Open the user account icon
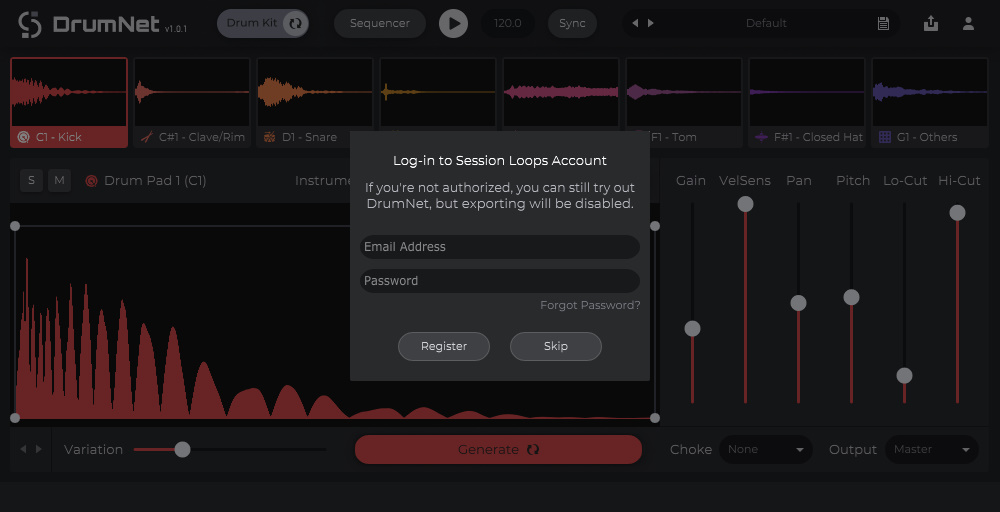The image size is (1000, 512). pos(968,24)
